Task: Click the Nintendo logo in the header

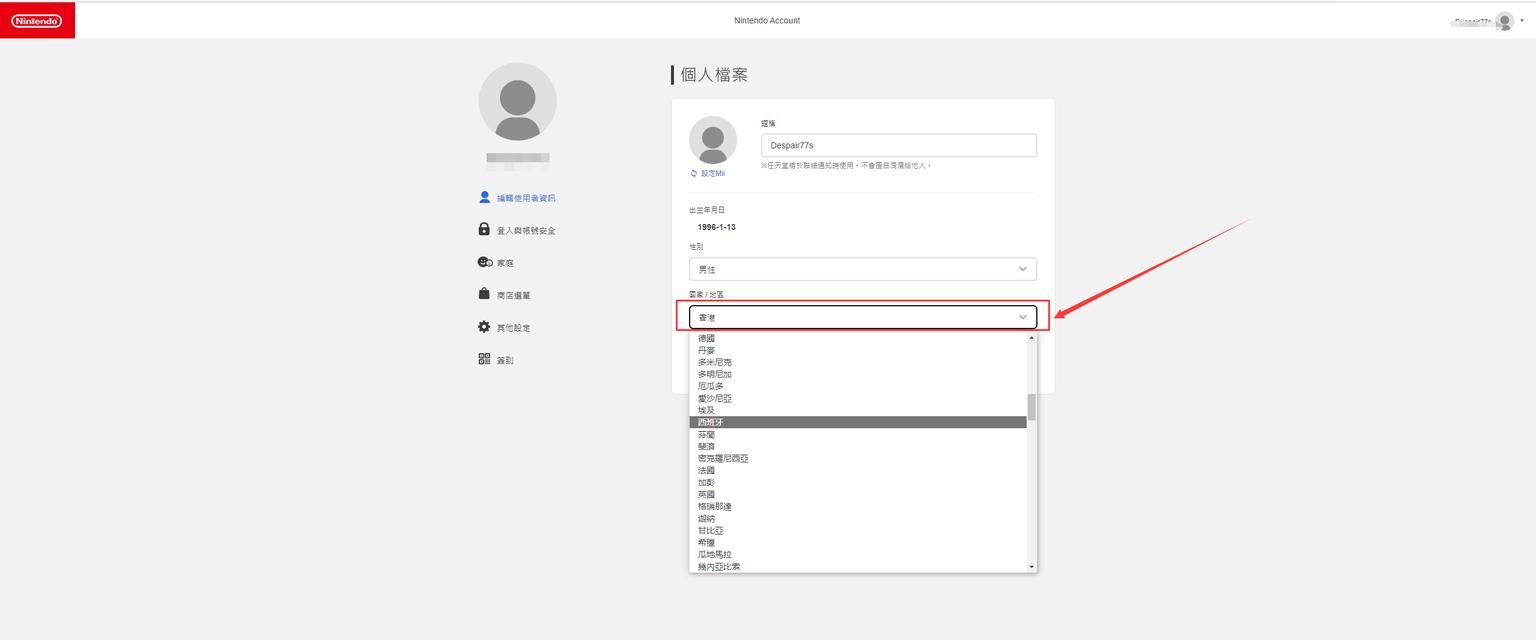Action: [37, 20]
